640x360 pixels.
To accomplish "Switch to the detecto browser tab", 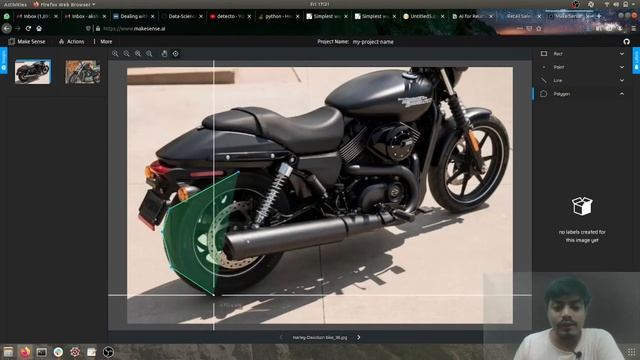I will click(230, 16).
